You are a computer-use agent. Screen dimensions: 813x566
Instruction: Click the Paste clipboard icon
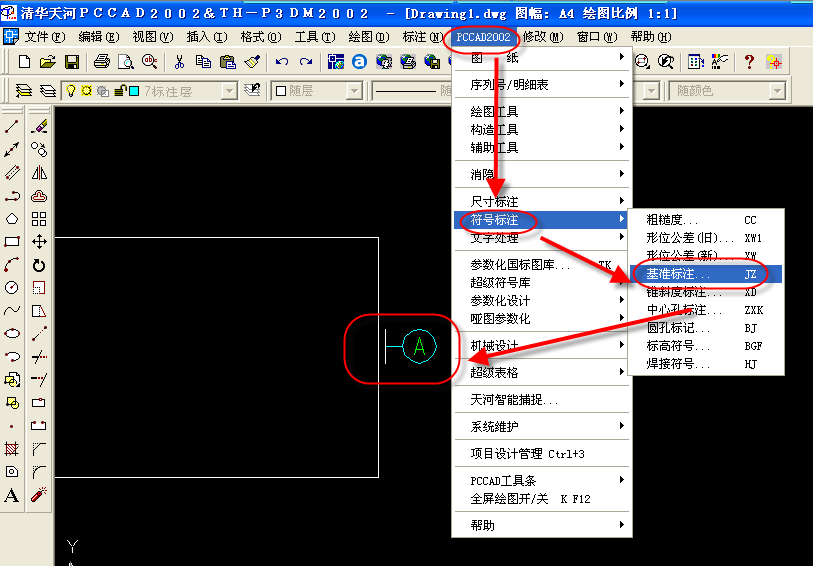tap(228, 62)
